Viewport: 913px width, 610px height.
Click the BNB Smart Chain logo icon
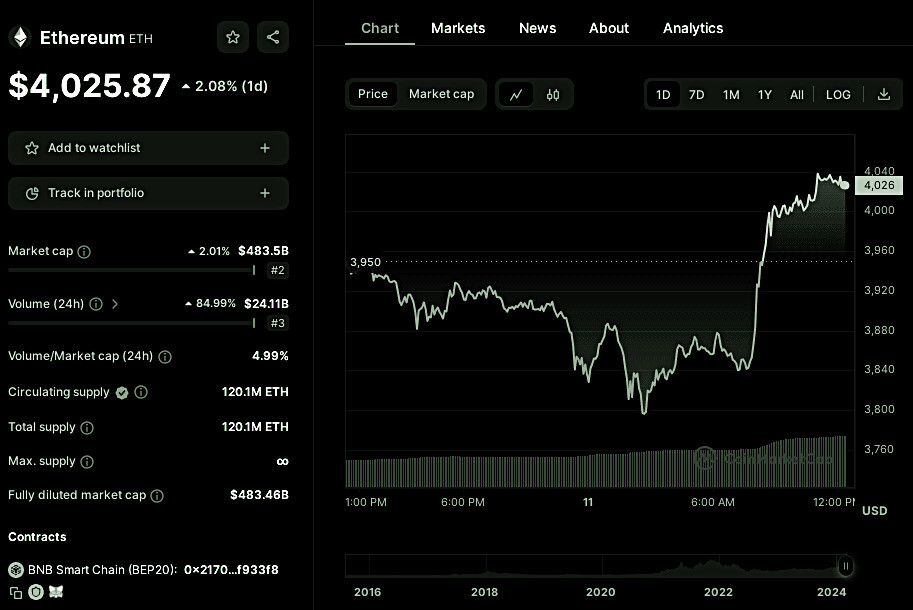(x=16, y=570)
